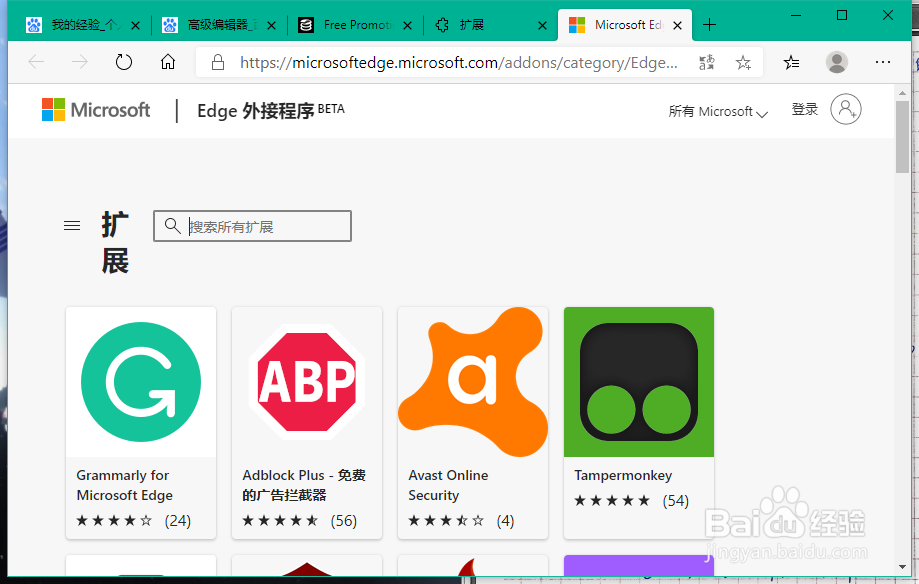This screenshot has width=919, height=584.
Task: Expand the 所有 Microsoft dropdown
Action: 718,111
